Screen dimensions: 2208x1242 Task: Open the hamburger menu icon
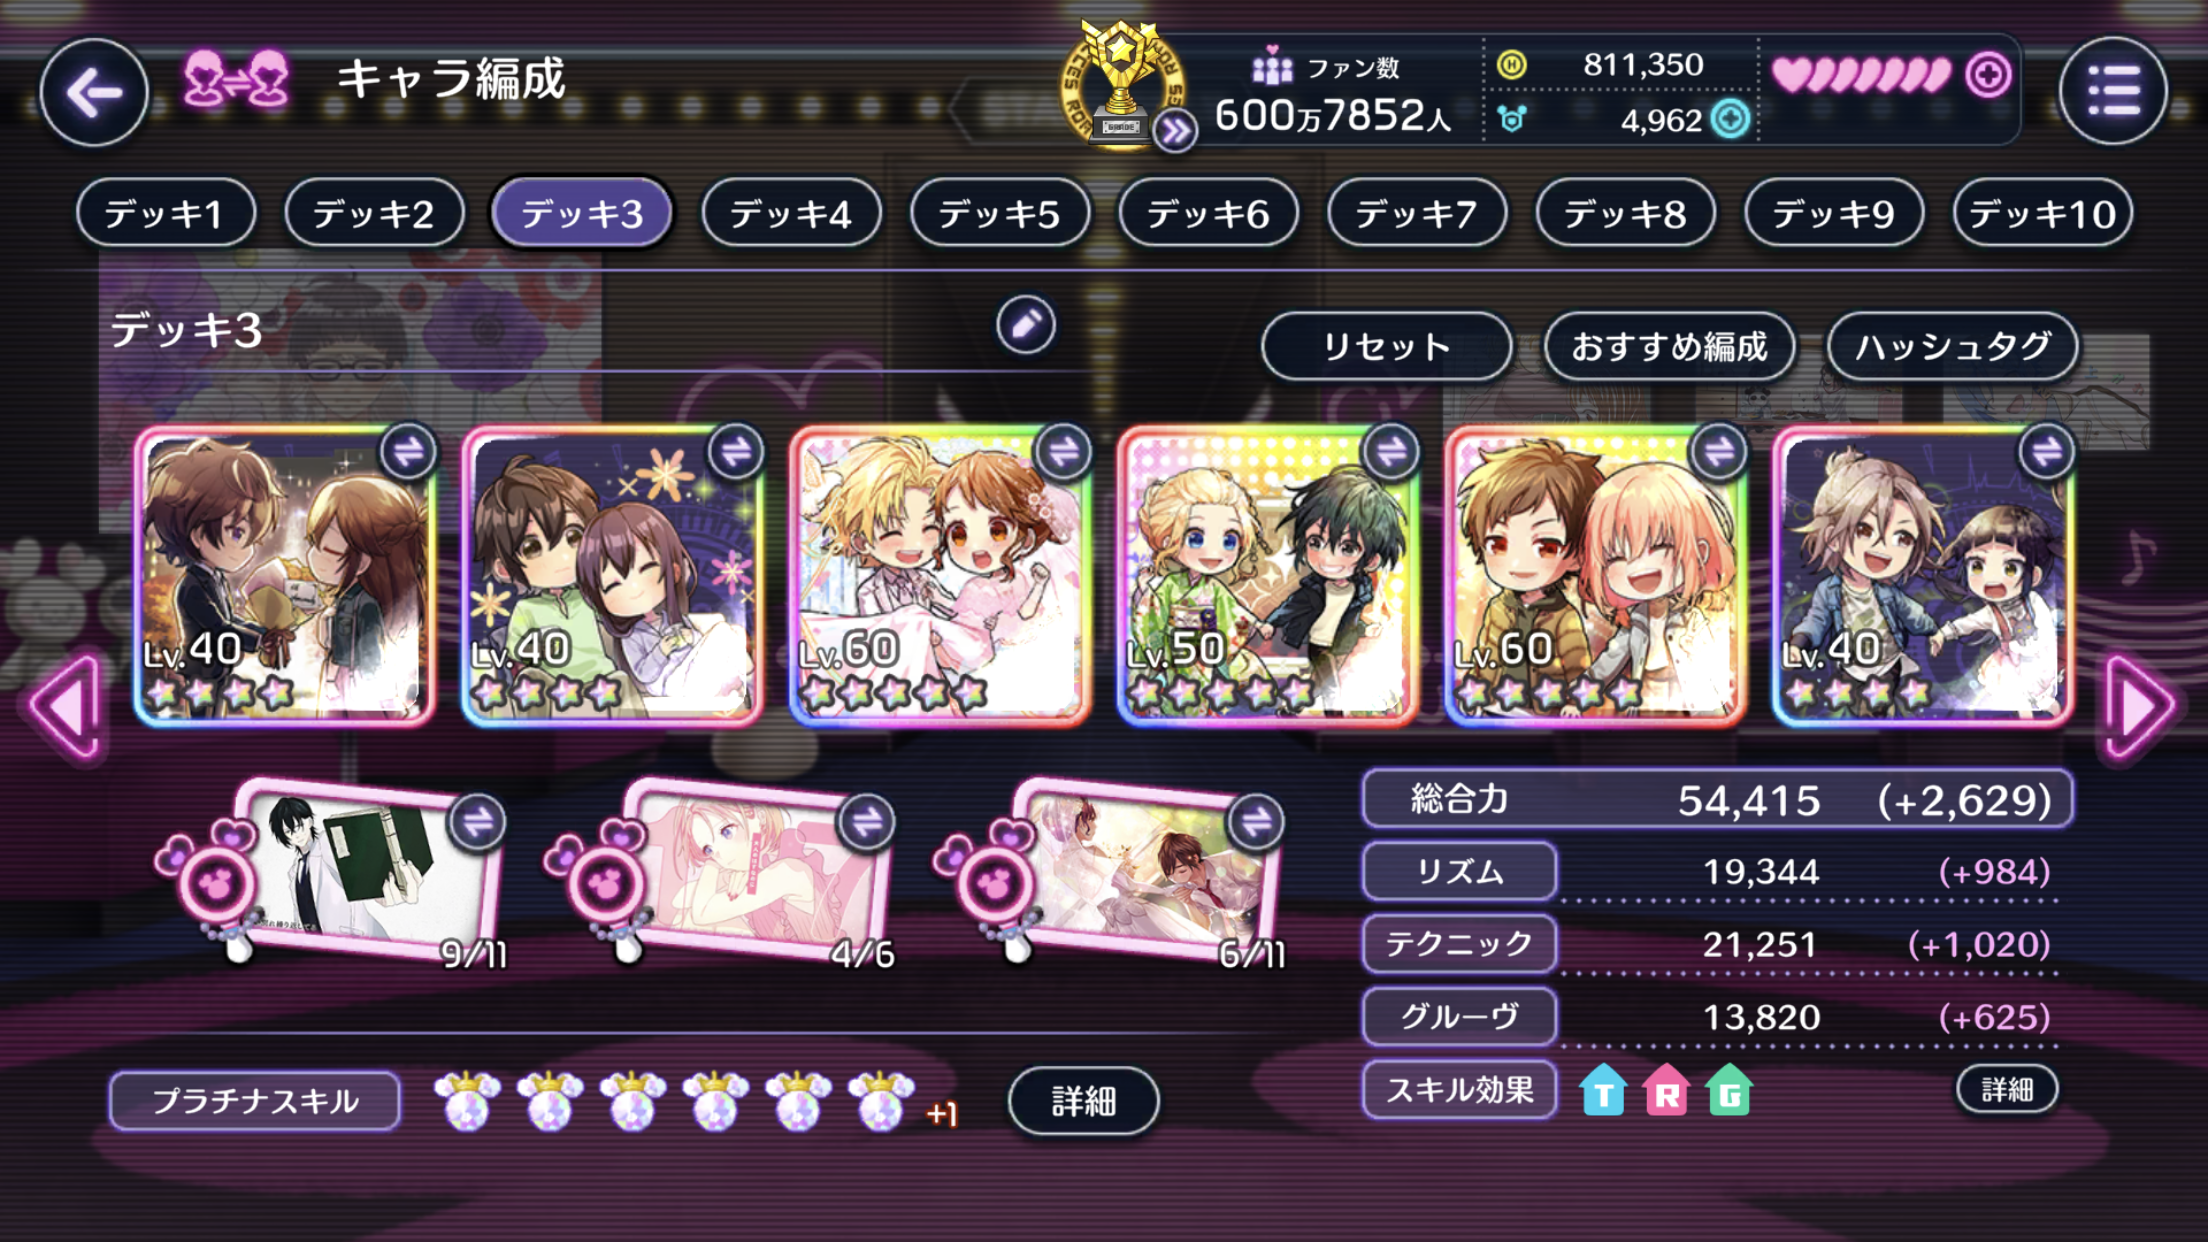[2113, 91]
